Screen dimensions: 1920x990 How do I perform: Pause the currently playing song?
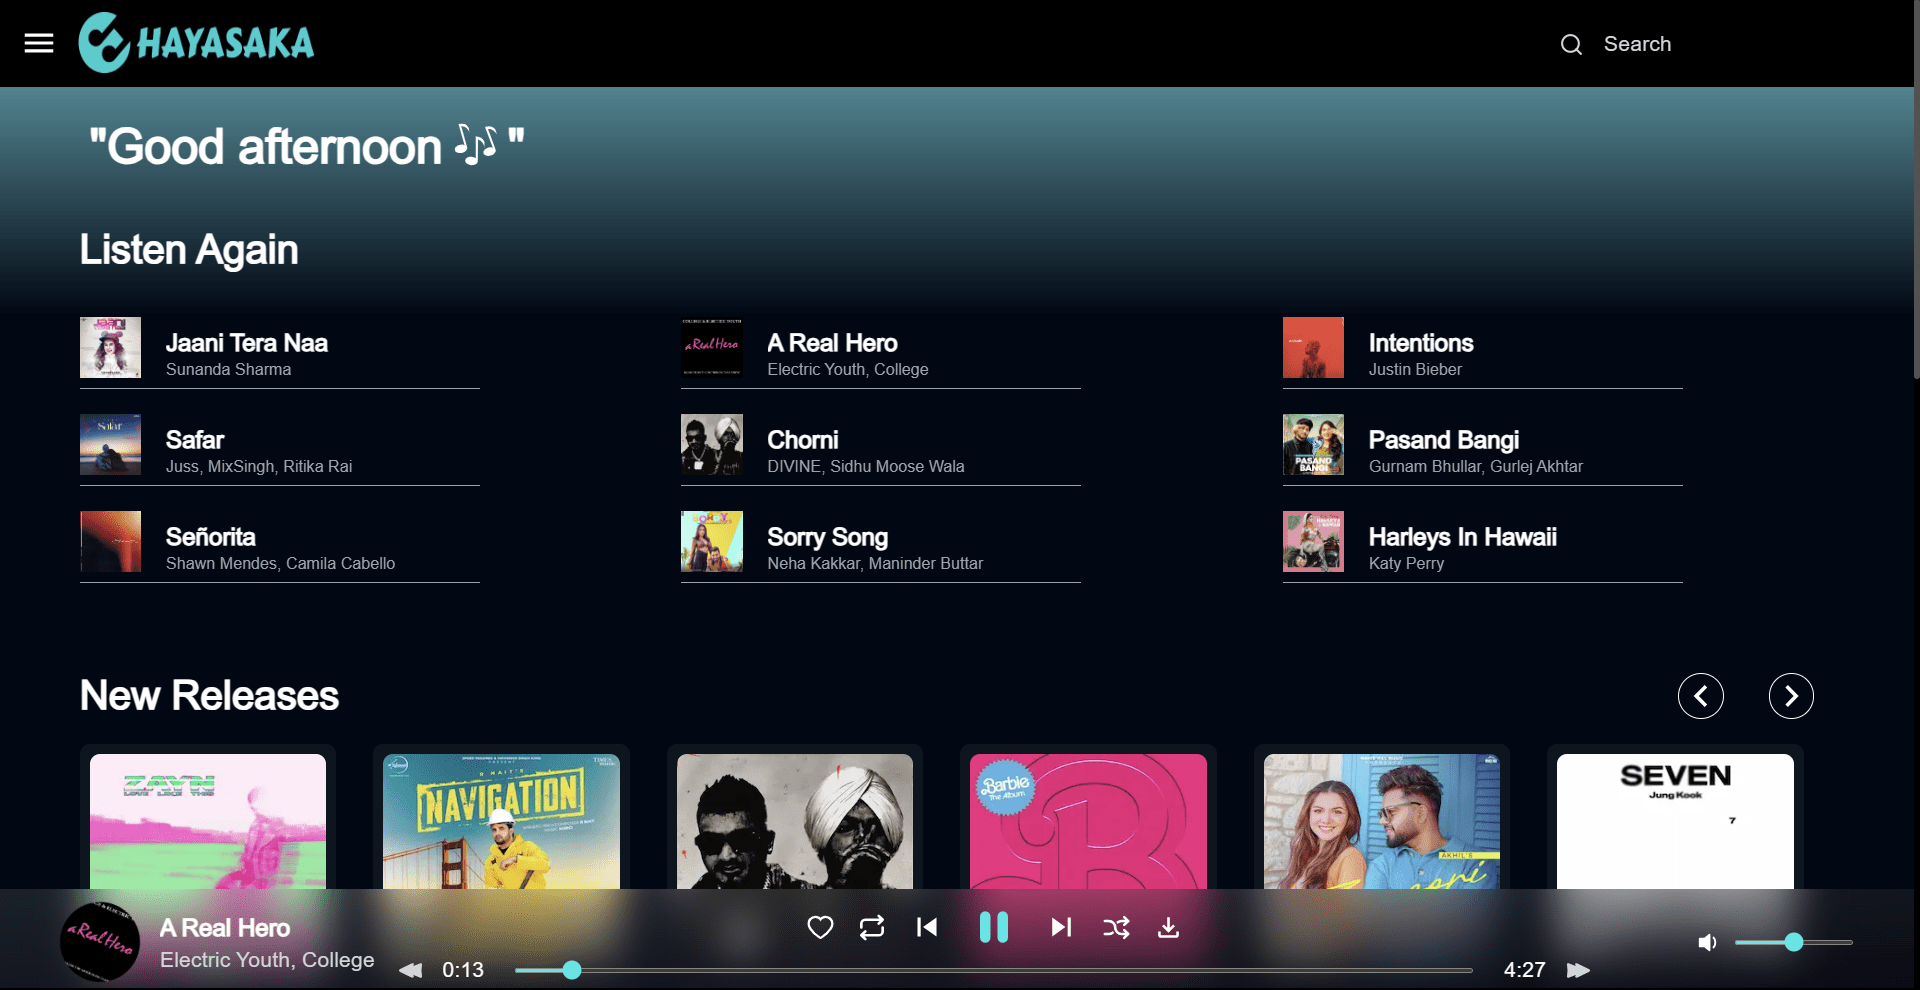click(994, 927)
